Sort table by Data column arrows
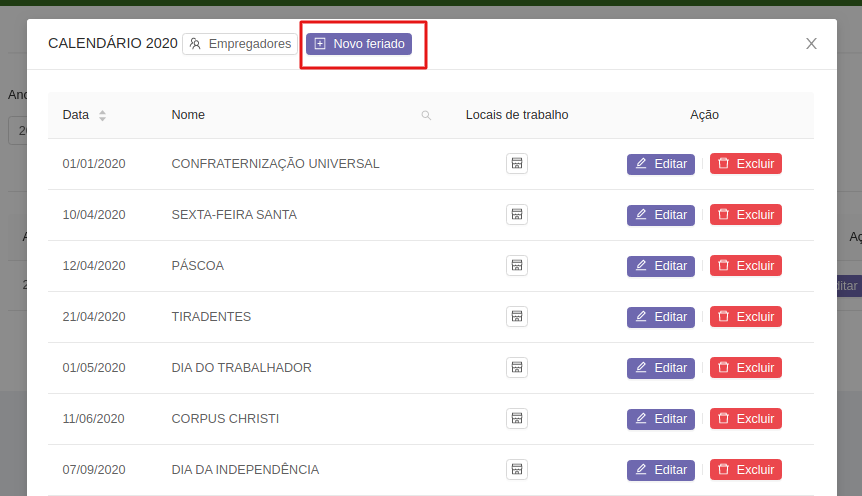The width and height of the screenshot is (862, 496). point(102,115)
